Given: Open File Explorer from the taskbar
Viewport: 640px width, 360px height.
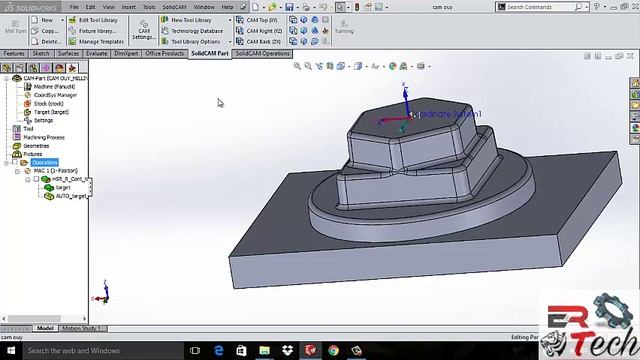Looking at the screenshot, I should coord(264,351).
